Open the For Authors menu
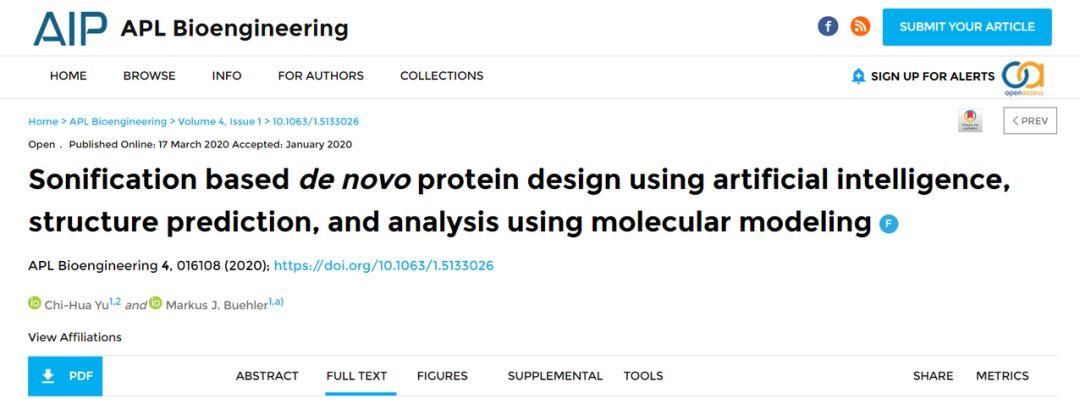 pyautogui.click(x=321, y=76)
